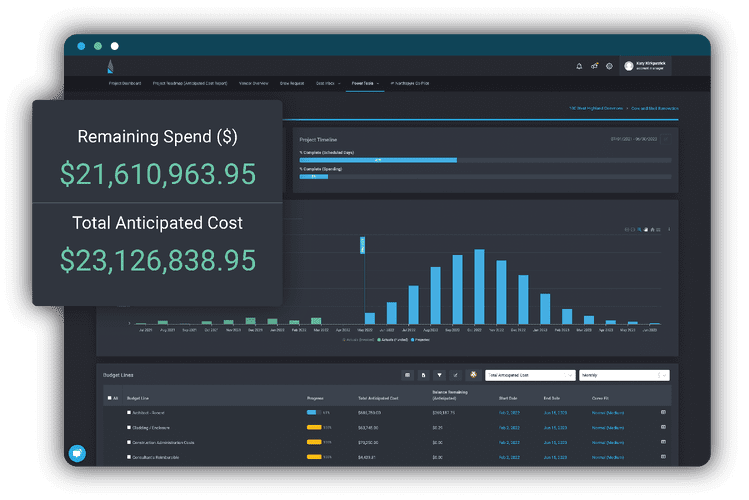Image resolution: width=749 pixels, height=500 pixels.
Task: Click the Progress column header
Action: pyautogui.click(x=315, y=398)
